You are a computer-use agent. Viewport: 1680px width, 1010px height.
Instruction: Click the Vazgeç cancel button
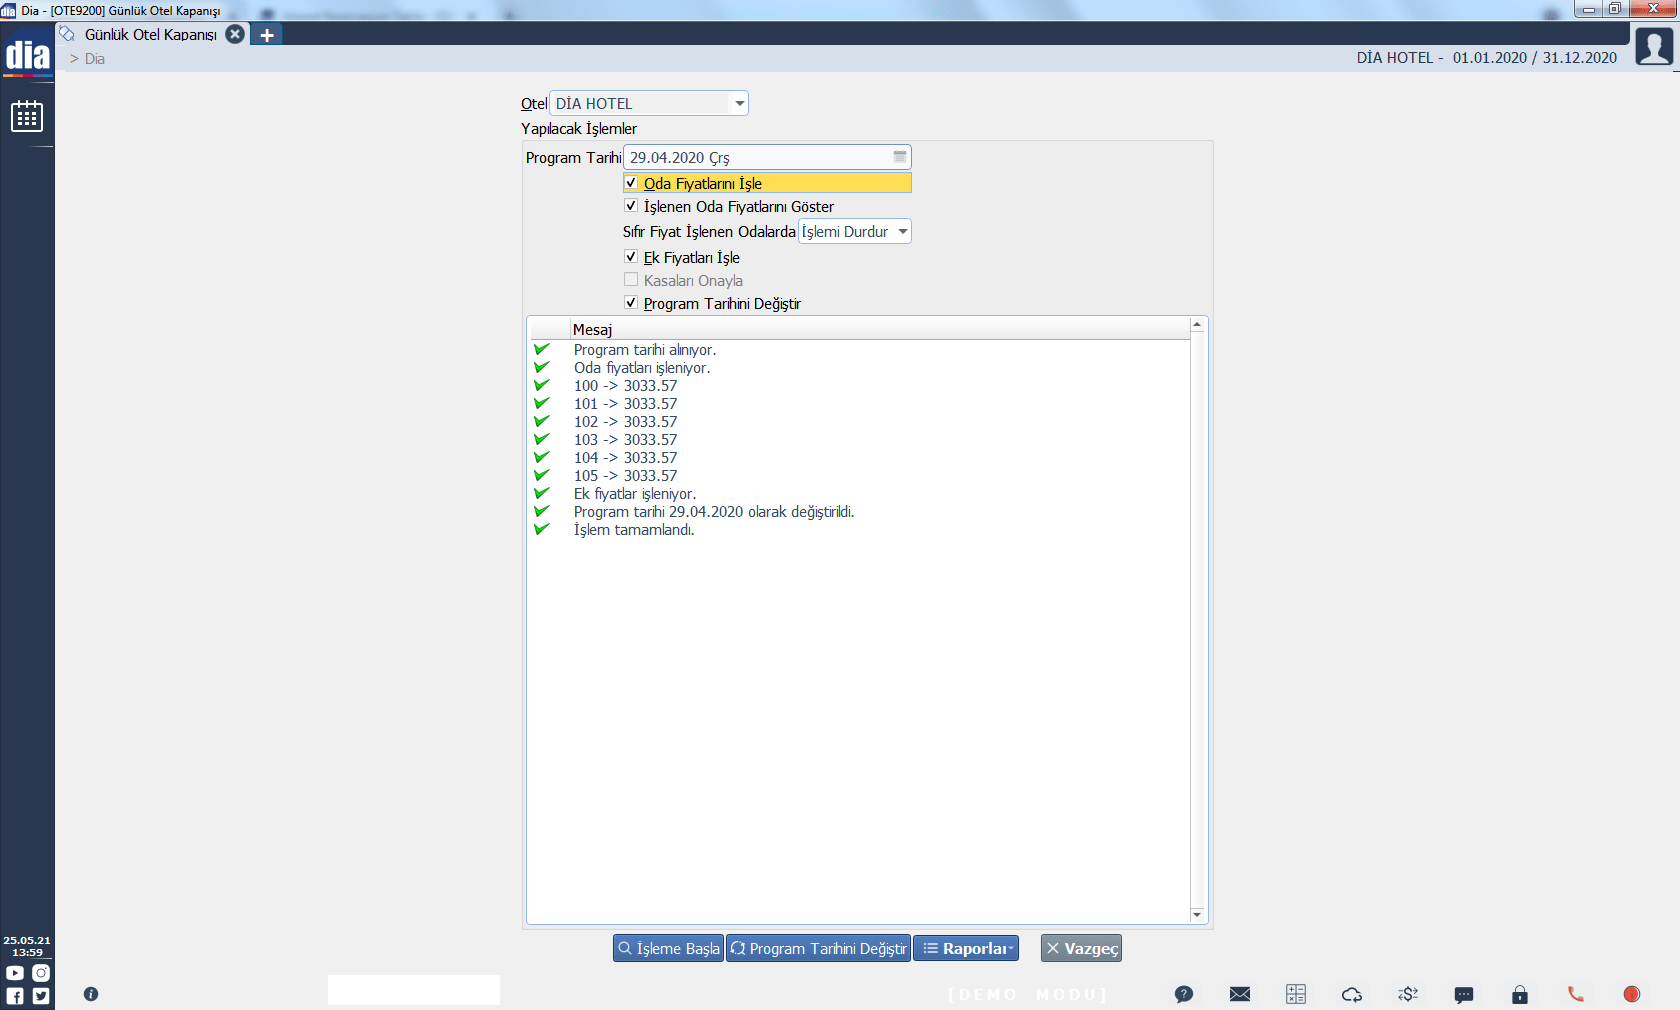click(1081, 948)
